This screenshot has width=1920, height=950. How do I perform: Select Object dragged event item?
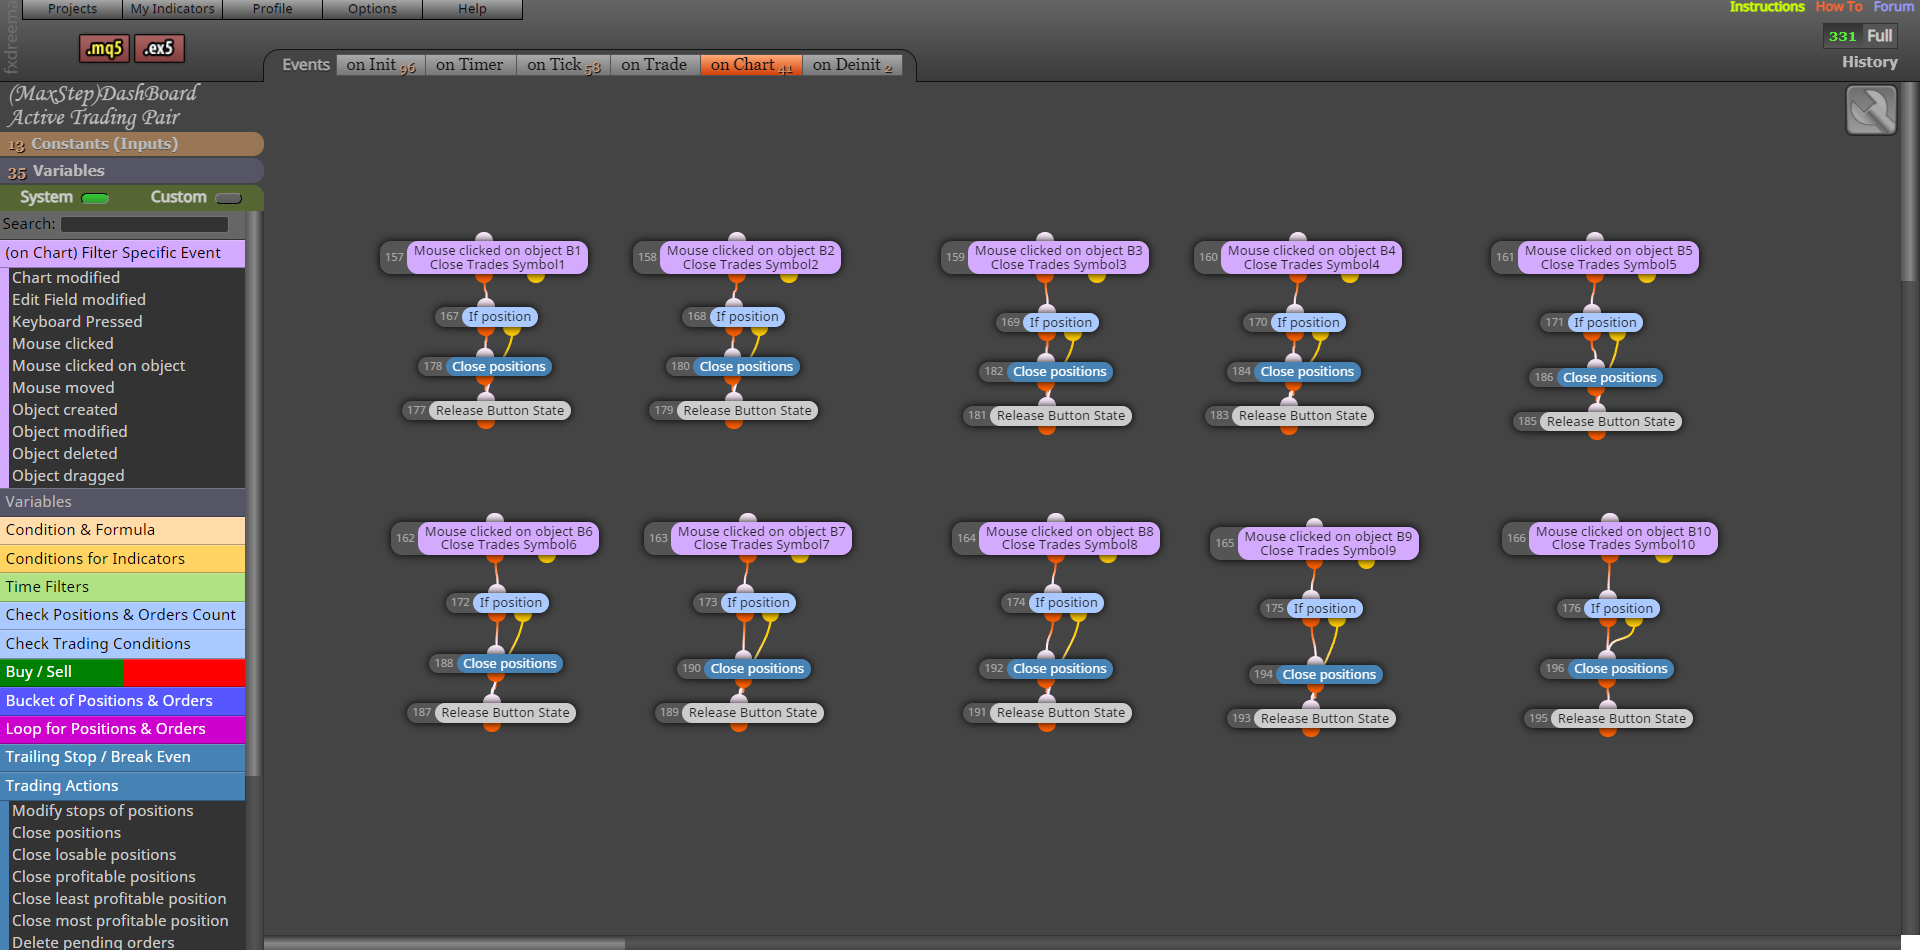68,476
